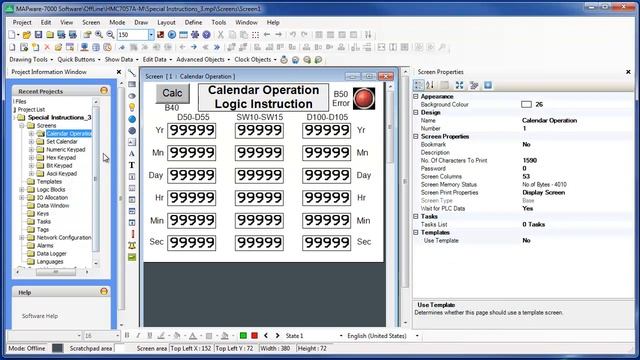This screenshot has width=640, height=360.
Task: Click the Software Help link
Action: click(x=40, y=316)
